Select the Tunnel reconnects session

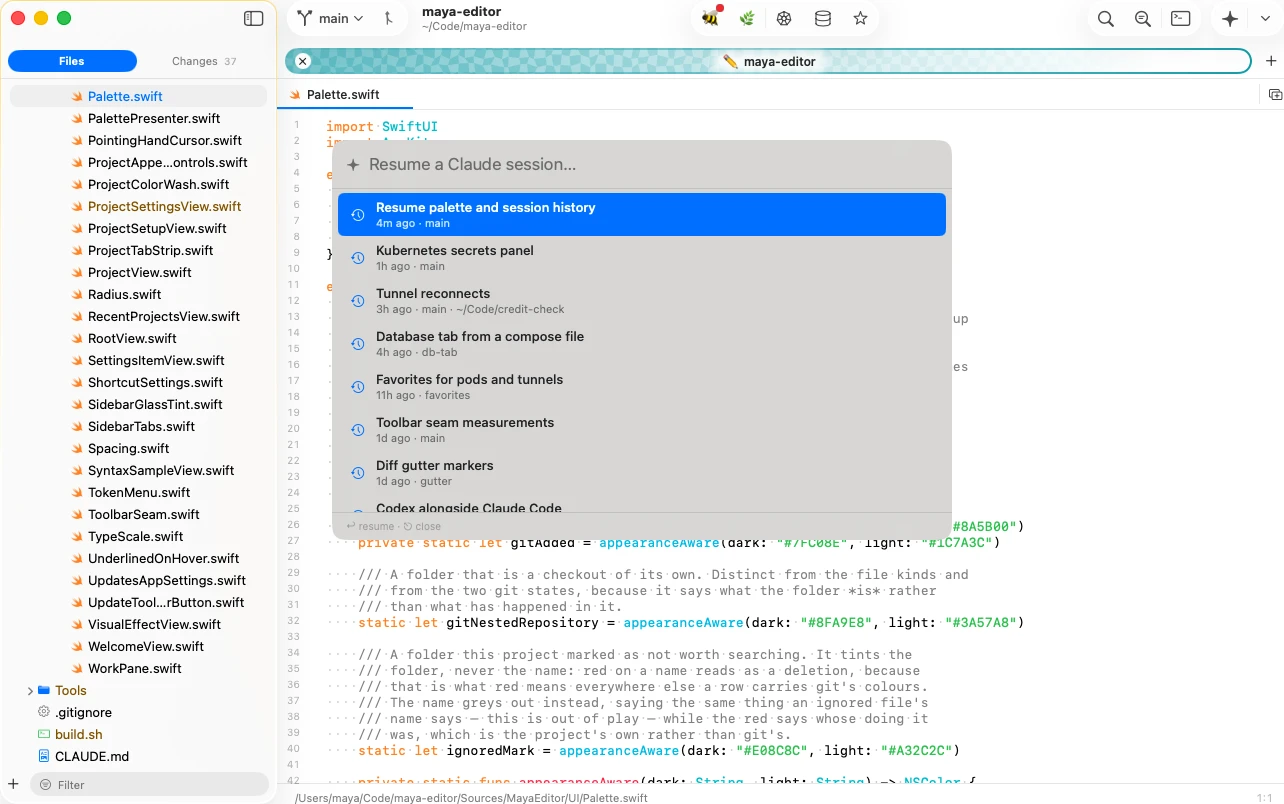(x=642, y=301)
